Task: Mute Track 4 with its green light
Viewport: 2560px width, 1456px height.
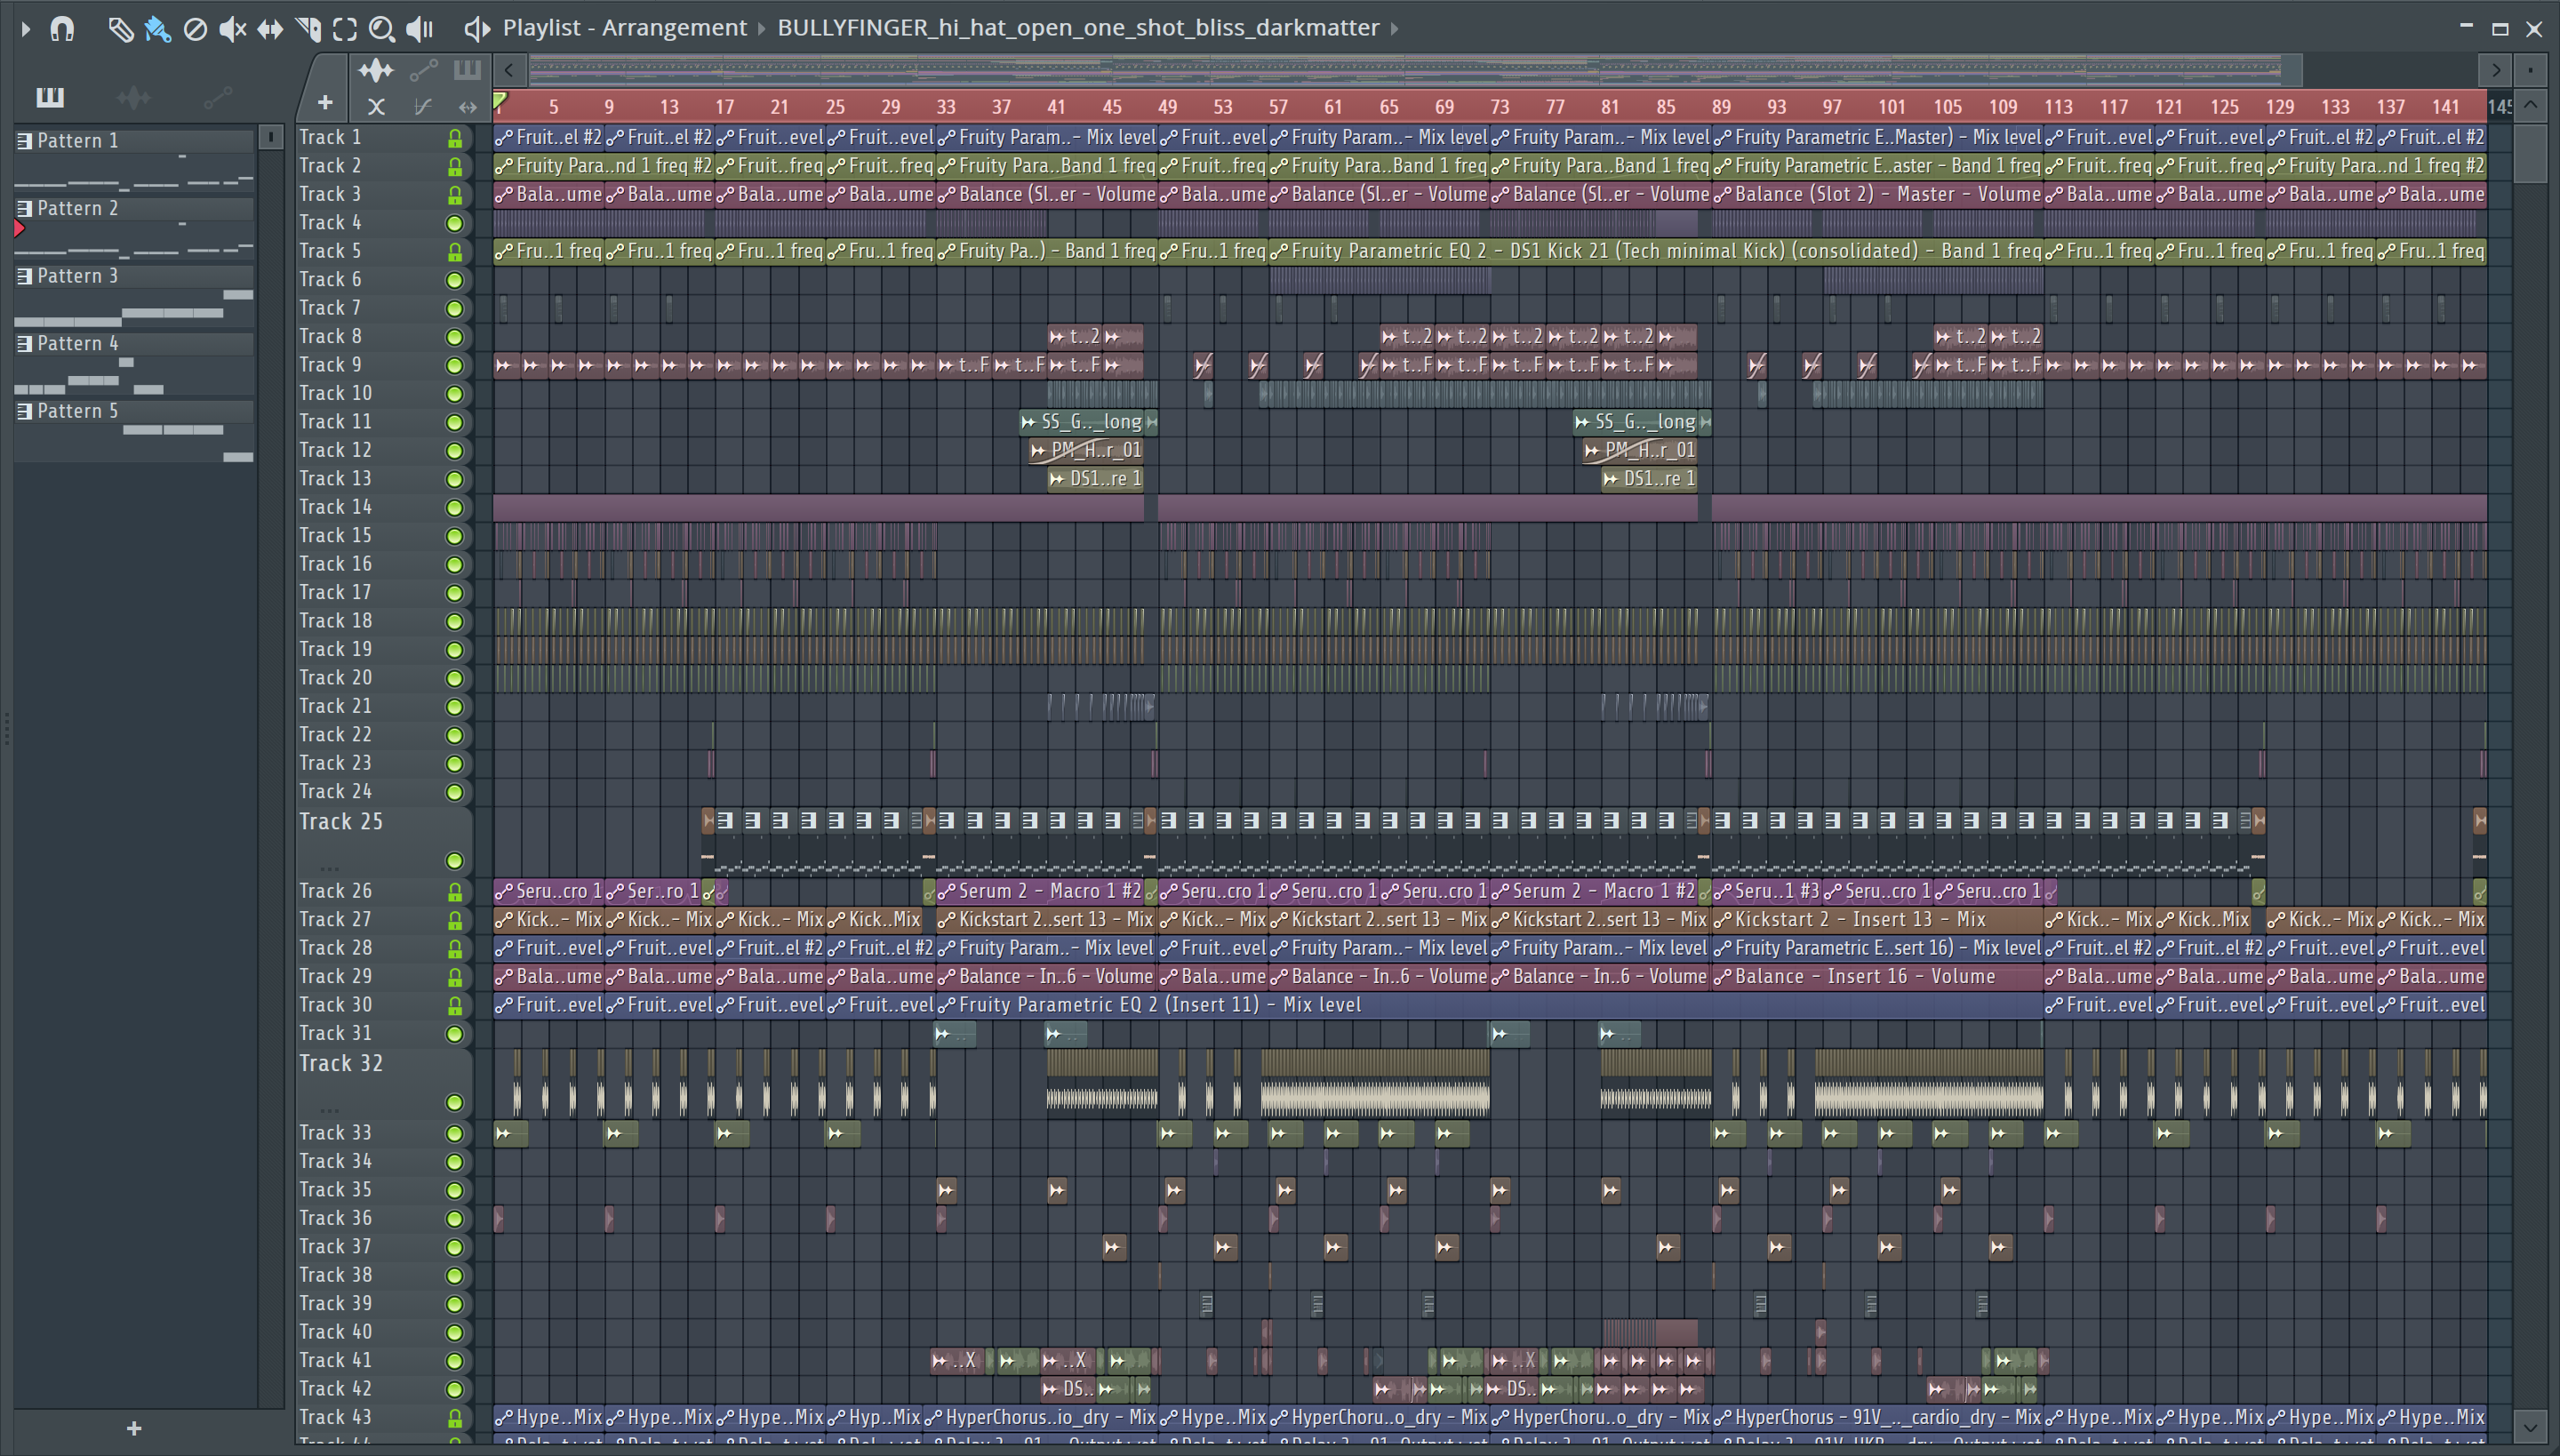Action: 455,223
